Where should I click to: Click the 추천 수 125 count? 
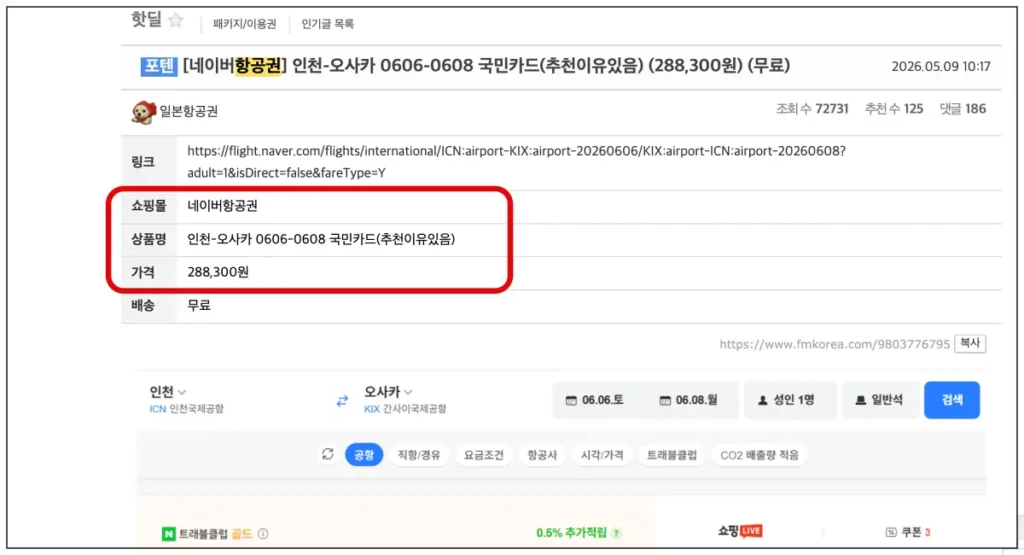pos(893,109)
